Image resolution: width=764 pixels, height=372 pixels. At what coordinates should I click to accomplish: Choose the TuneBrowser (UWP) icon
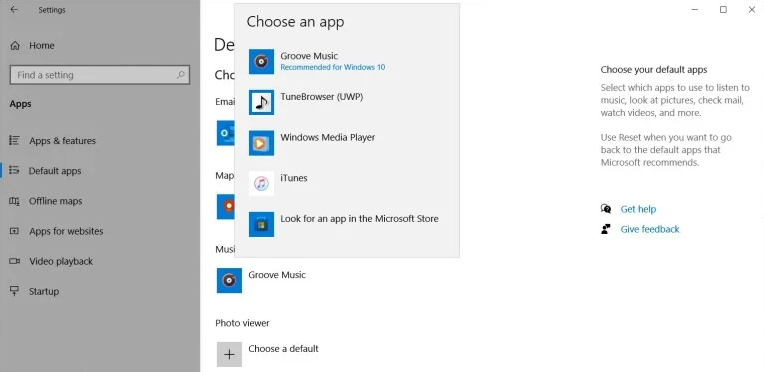[x=261, y=102]
